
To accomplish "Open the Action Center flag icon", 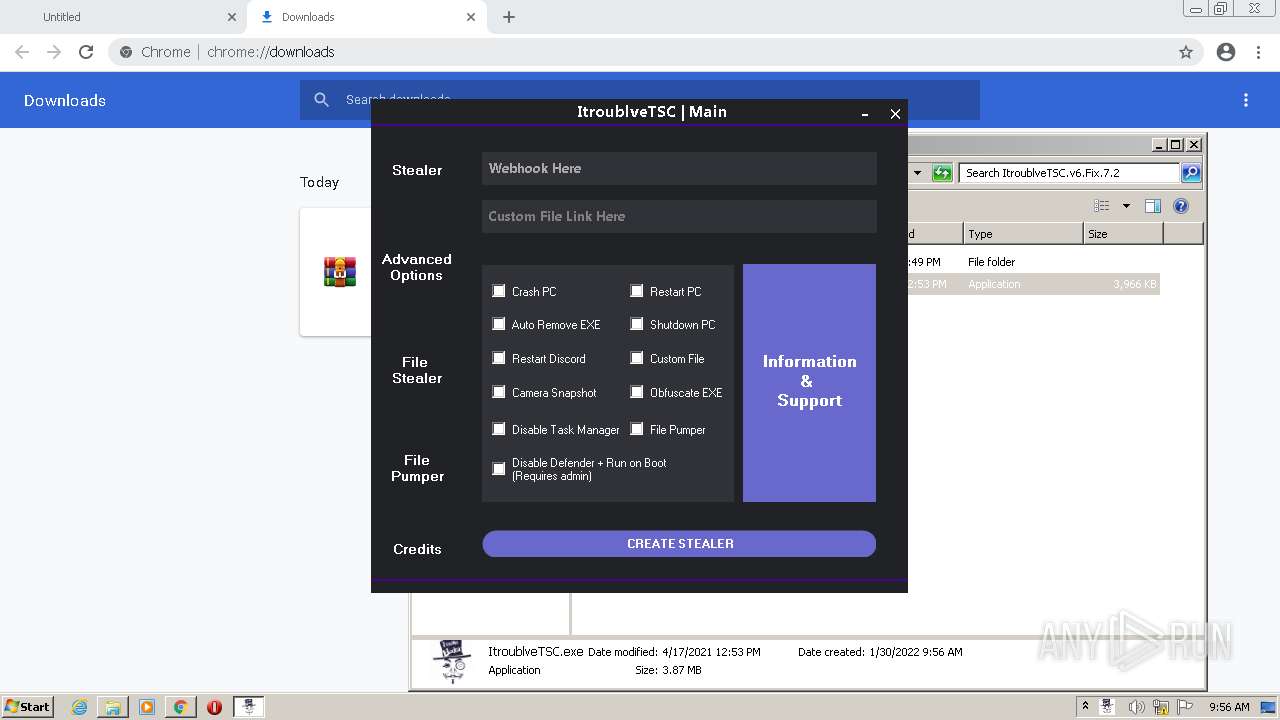I will (x=1186, y=707).
